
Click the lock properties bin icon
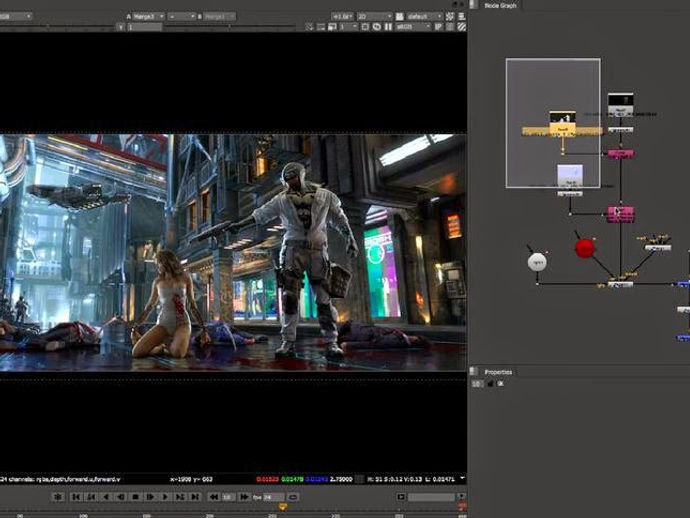490,384
